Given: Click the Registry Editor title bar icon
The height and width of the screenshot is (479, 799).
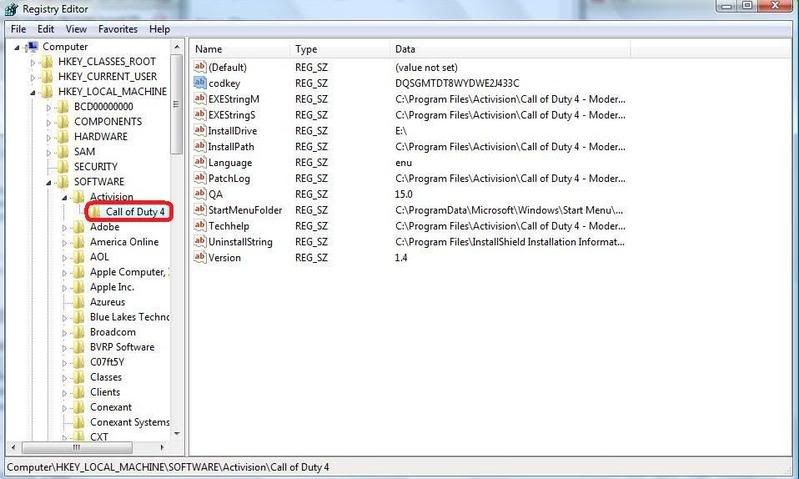Looking at the screenshot, I should click(11, 9).
